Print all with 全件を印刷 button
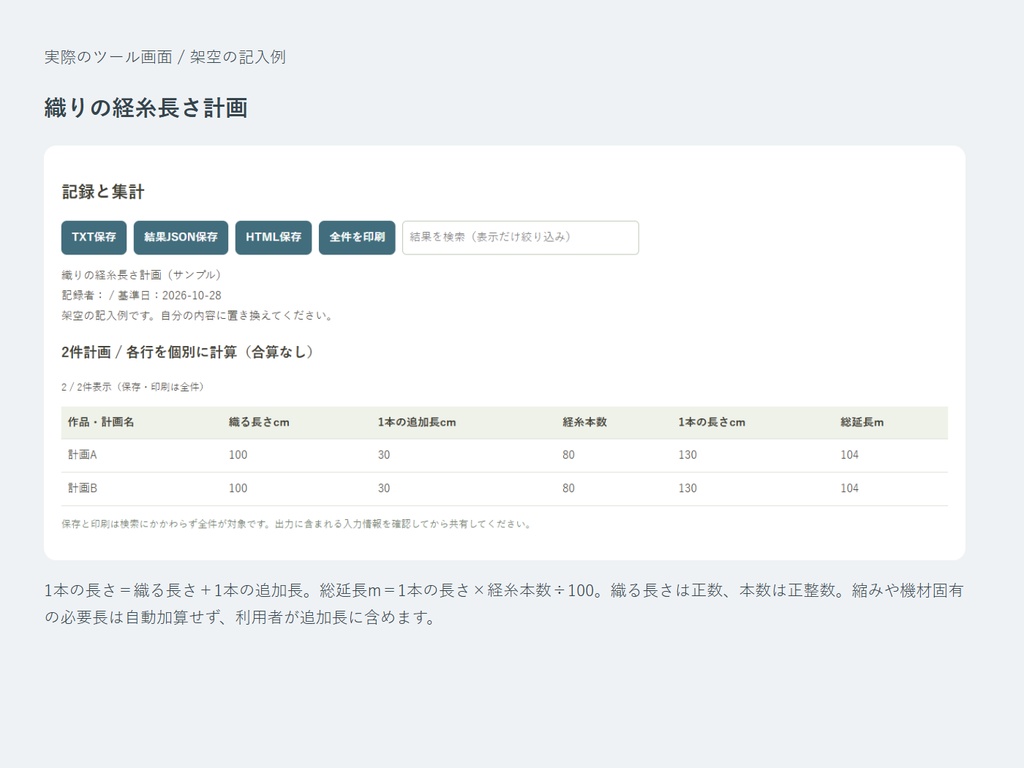The image size is (1024, 768). click(x=357, y=238)
